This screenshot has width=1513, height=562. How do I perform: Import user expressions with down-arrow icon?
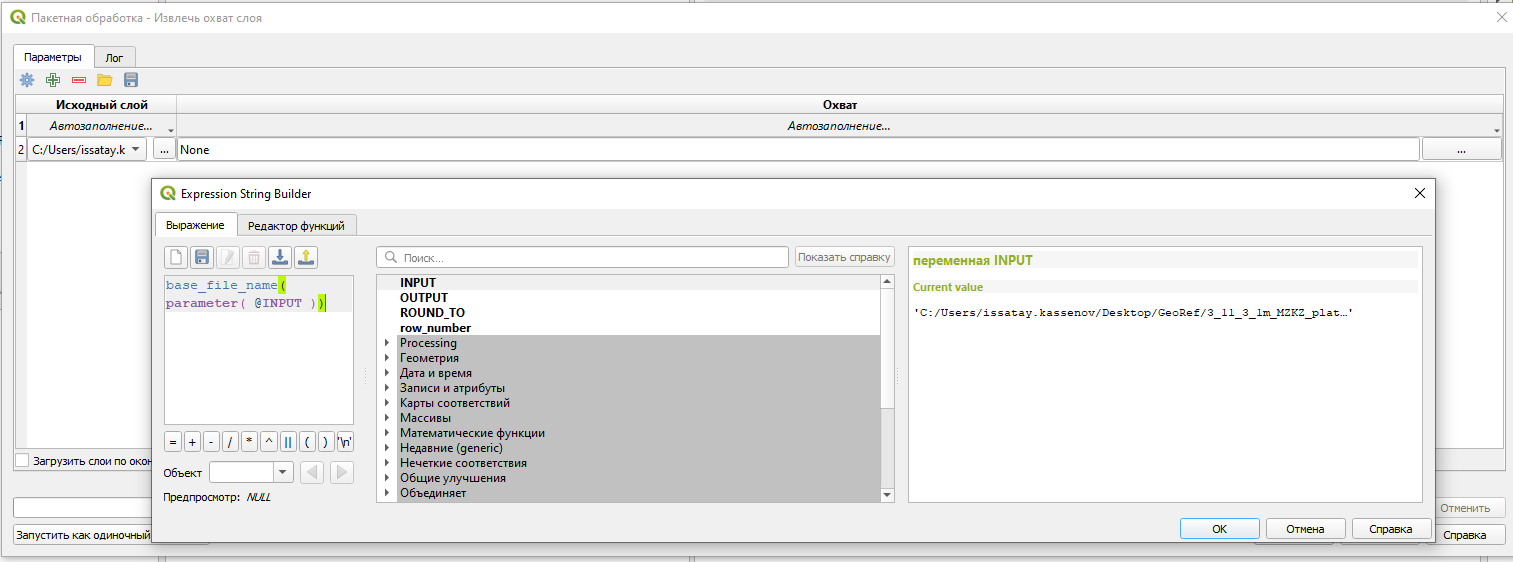280,258
